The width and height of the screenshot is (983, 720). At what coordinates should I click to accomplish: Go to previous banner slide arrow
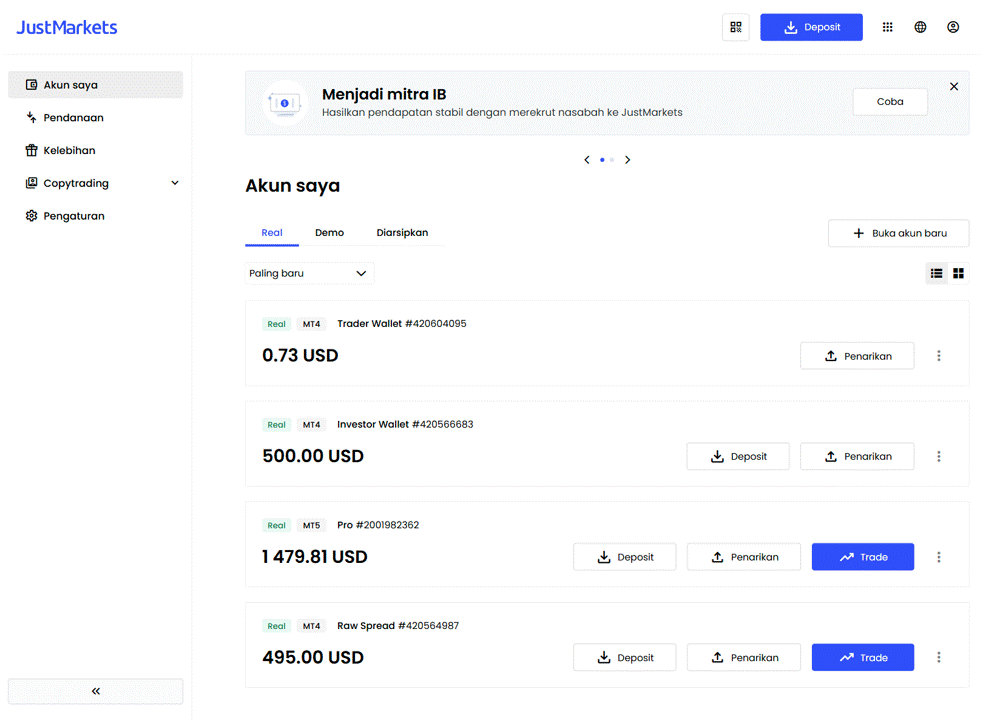click(x=587, y=160)
